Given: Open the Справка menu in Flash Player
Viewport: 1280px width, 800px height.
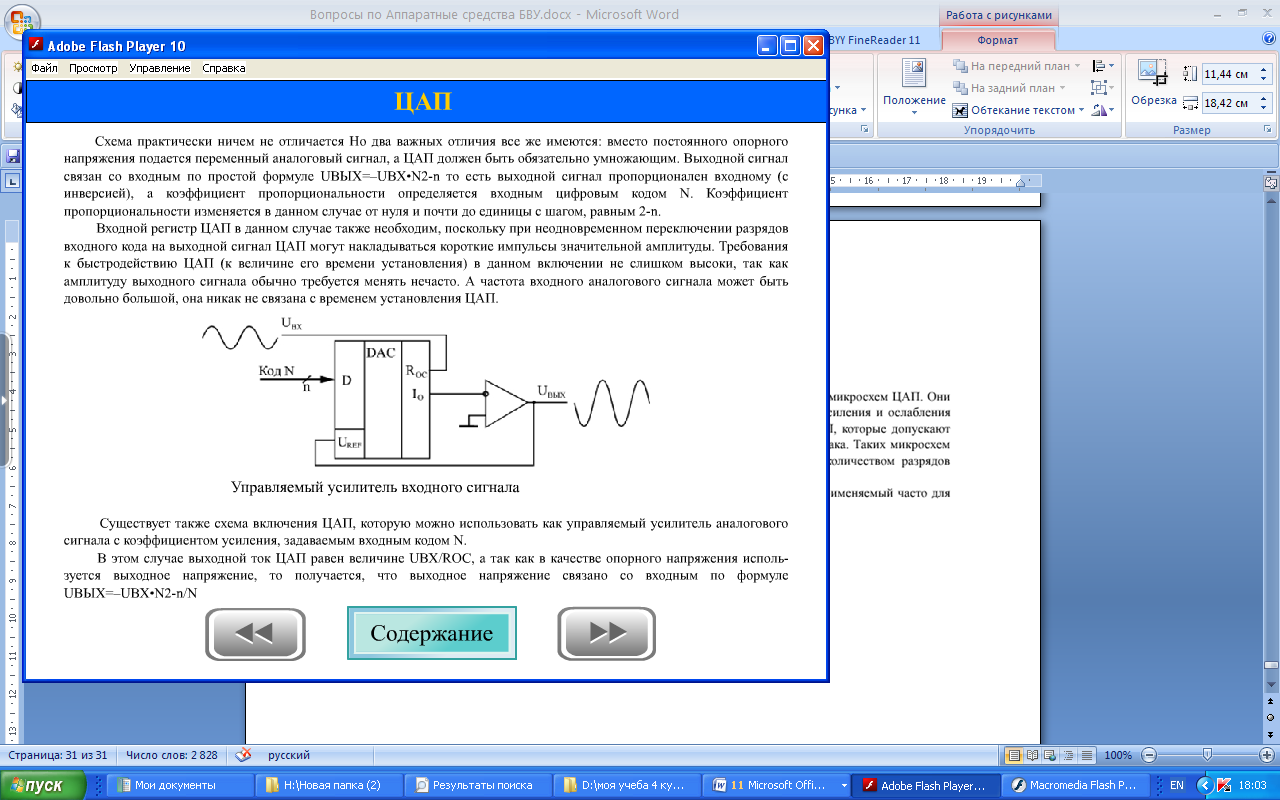Looking at the screenshot, I should [x=224, y=69].
